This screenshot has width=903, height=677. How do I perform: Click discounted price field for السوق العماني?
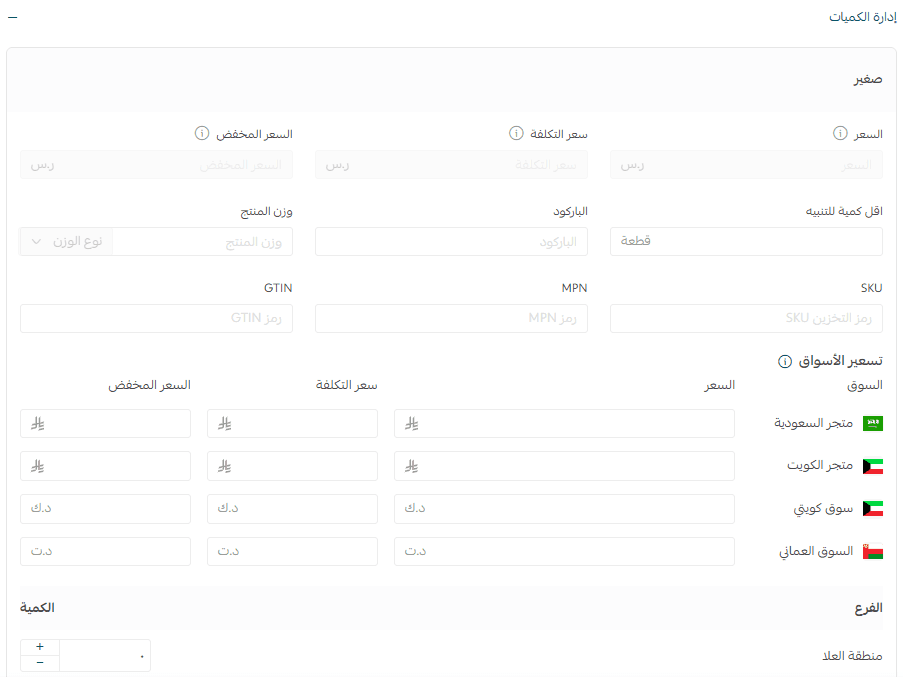click(x=105, y=552)
